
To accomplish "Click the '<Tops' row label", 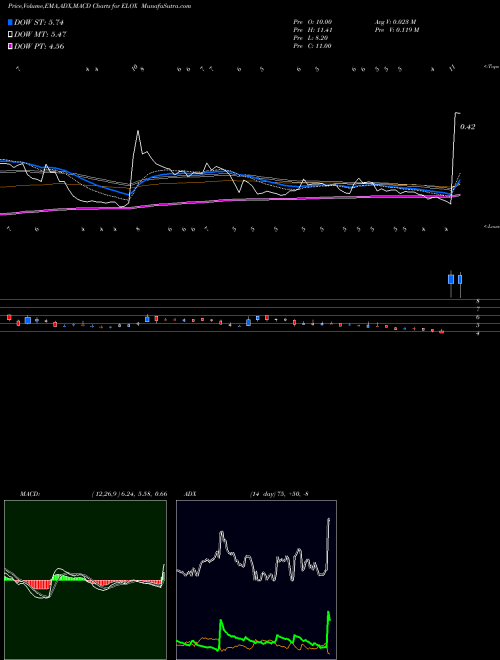I will pos(492,67).
